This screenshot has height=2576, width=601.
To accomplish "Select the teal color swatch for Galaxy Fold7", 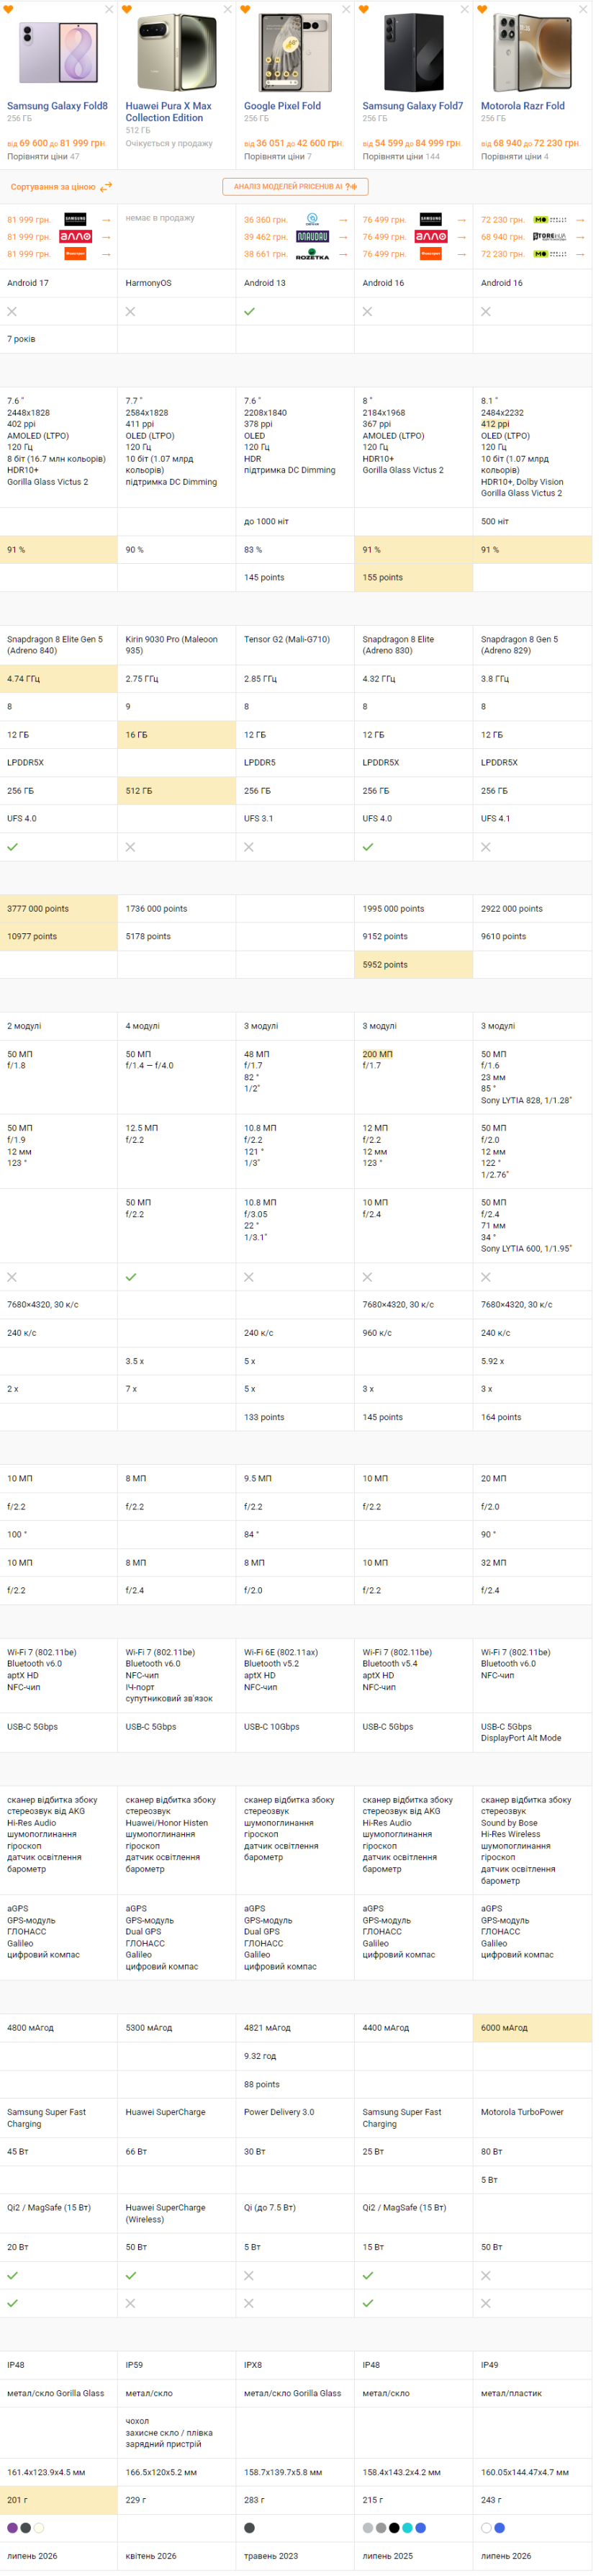I will (x=407, y=2528).
